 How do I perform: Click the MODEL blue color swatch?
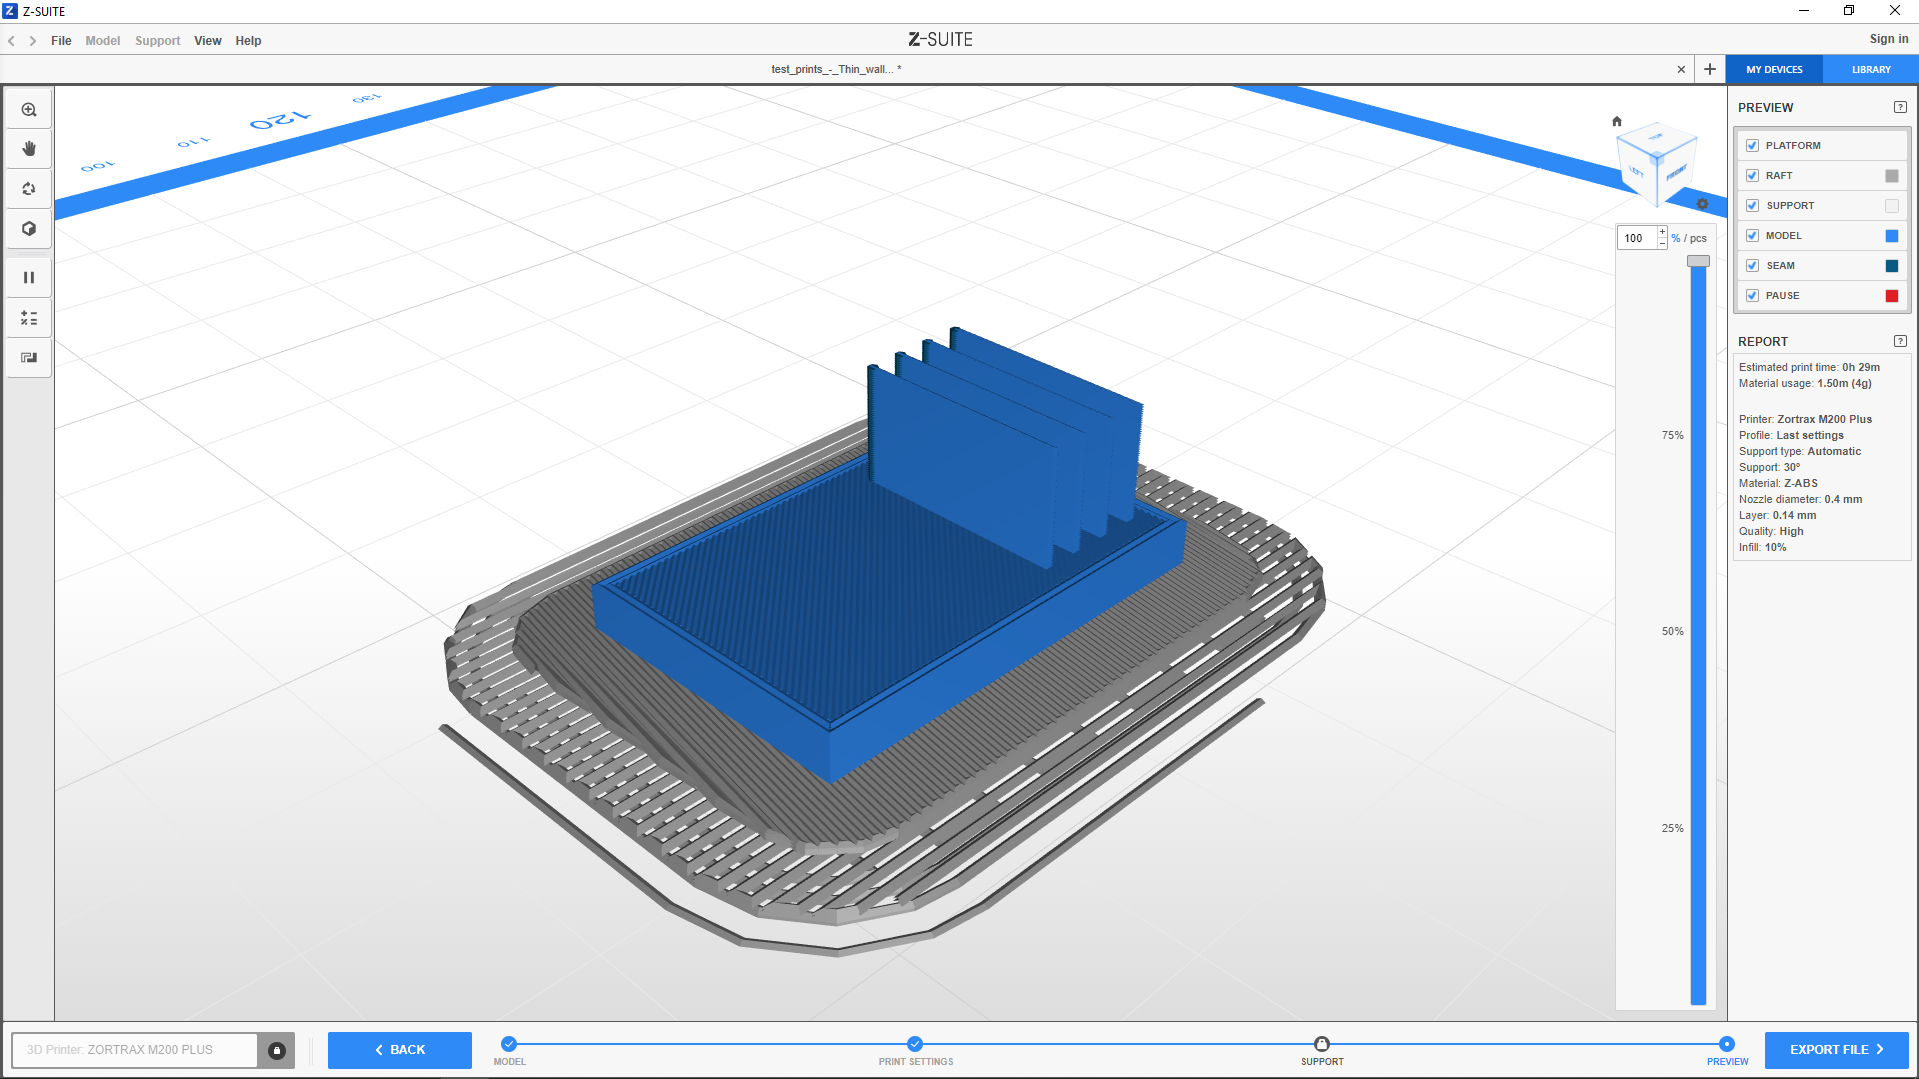[1891, 236]
